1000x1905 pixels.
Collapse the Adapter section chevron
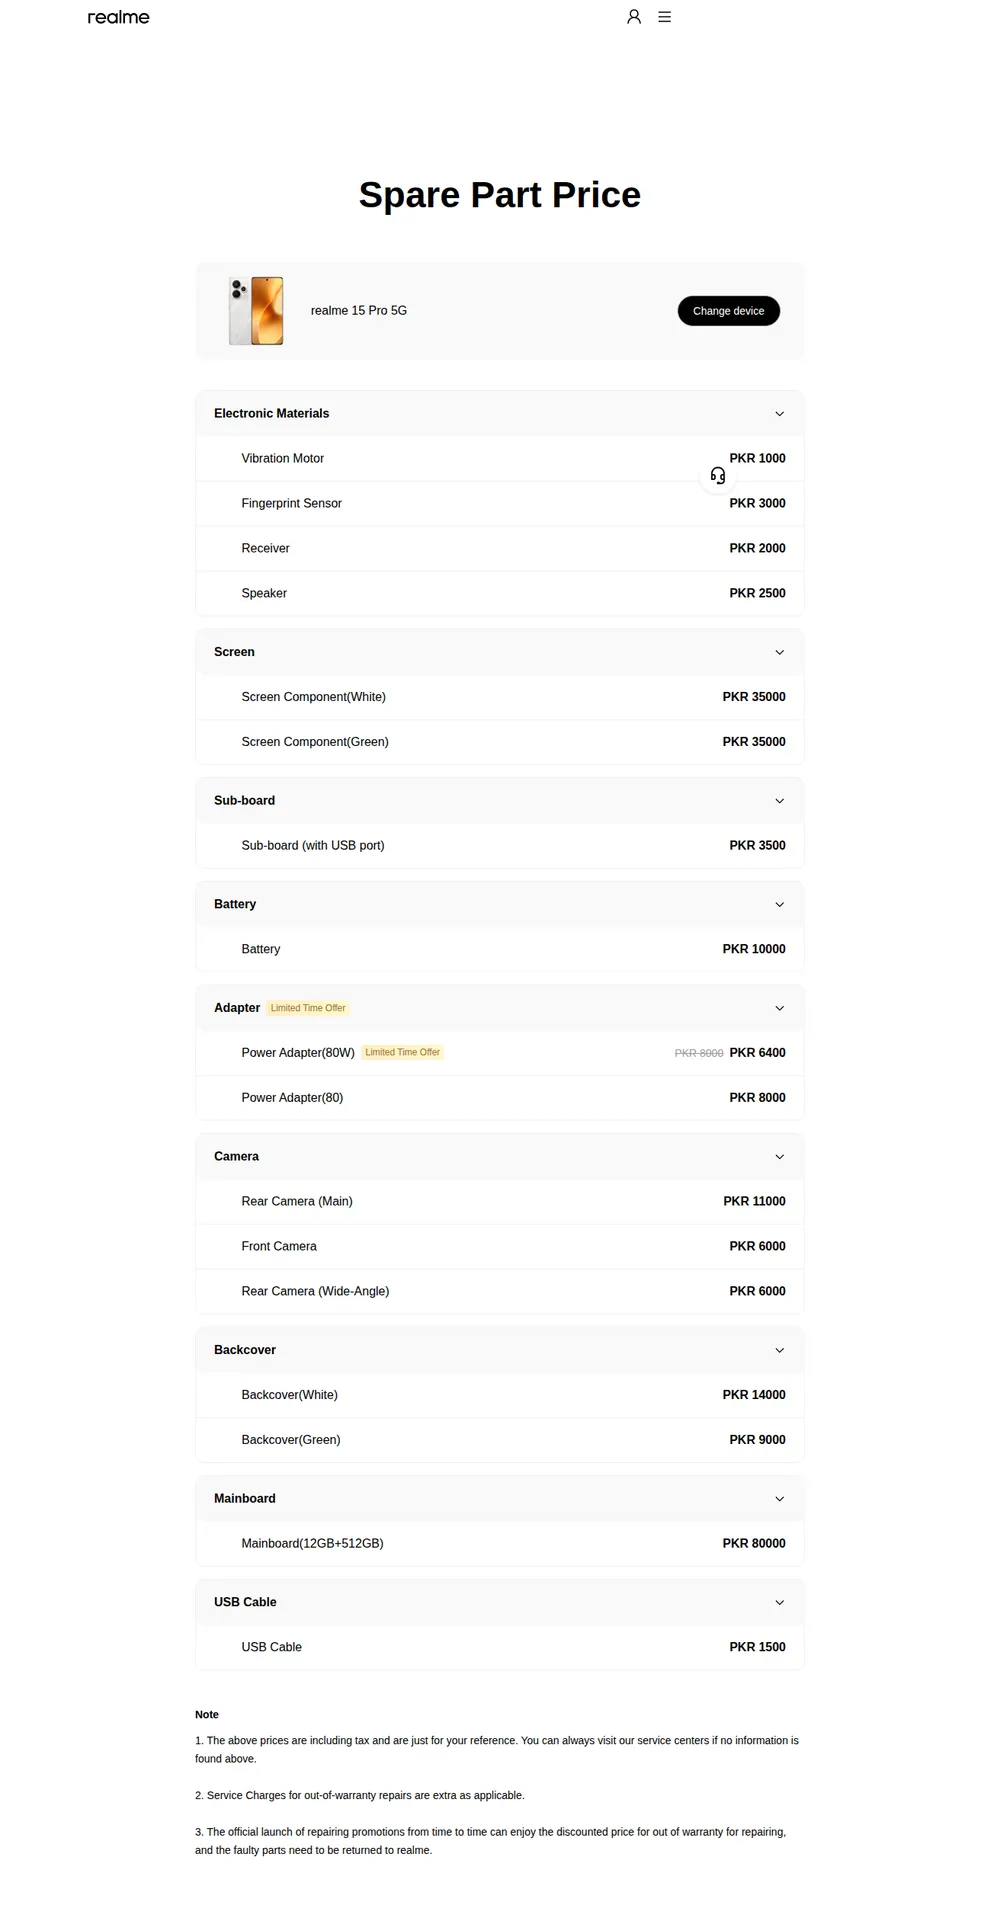780,1008
